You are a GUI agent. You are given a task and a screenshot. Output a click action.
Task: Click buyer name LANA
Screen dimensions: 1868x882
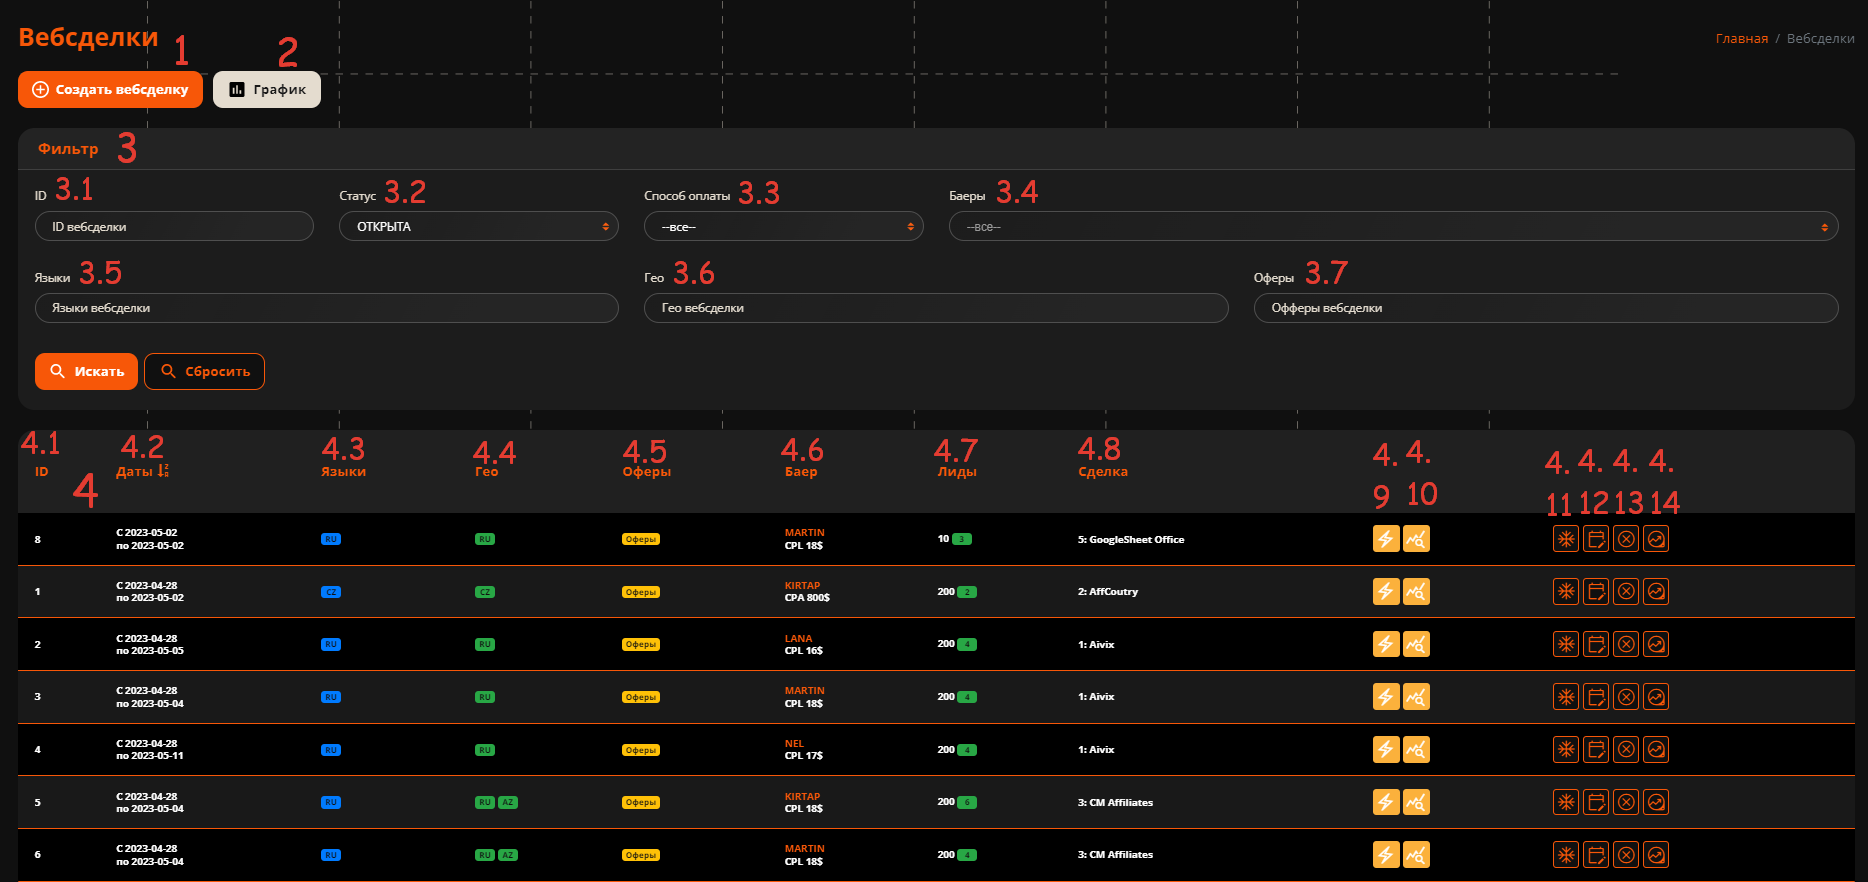coord(798,638)
